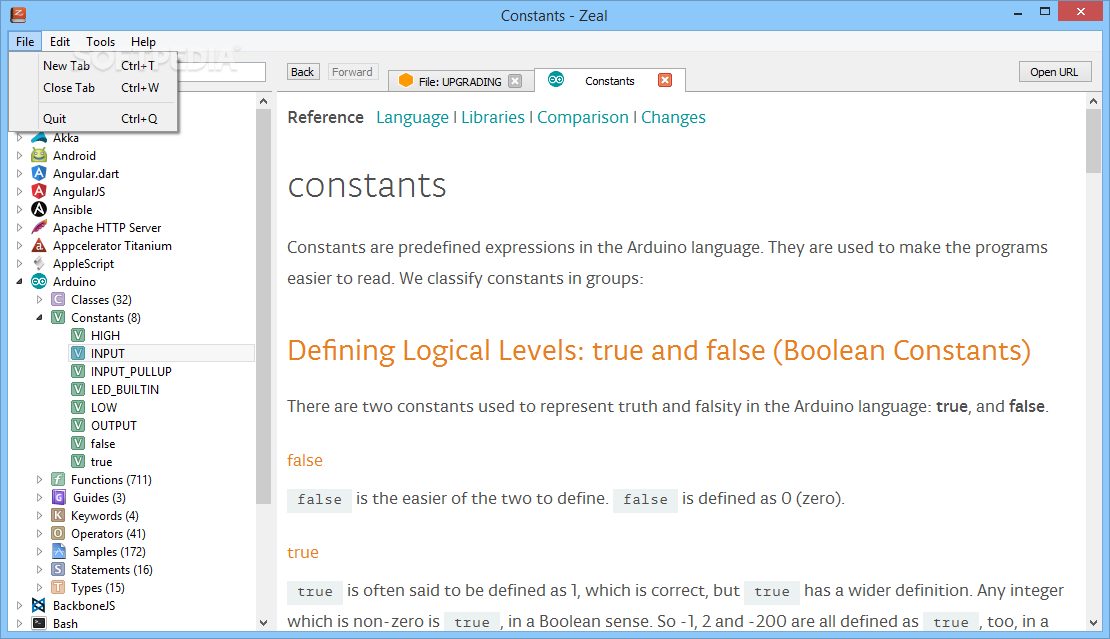Click the Back button
Viewport: 1110px width, 639px height.
click(x=302, y=72)
